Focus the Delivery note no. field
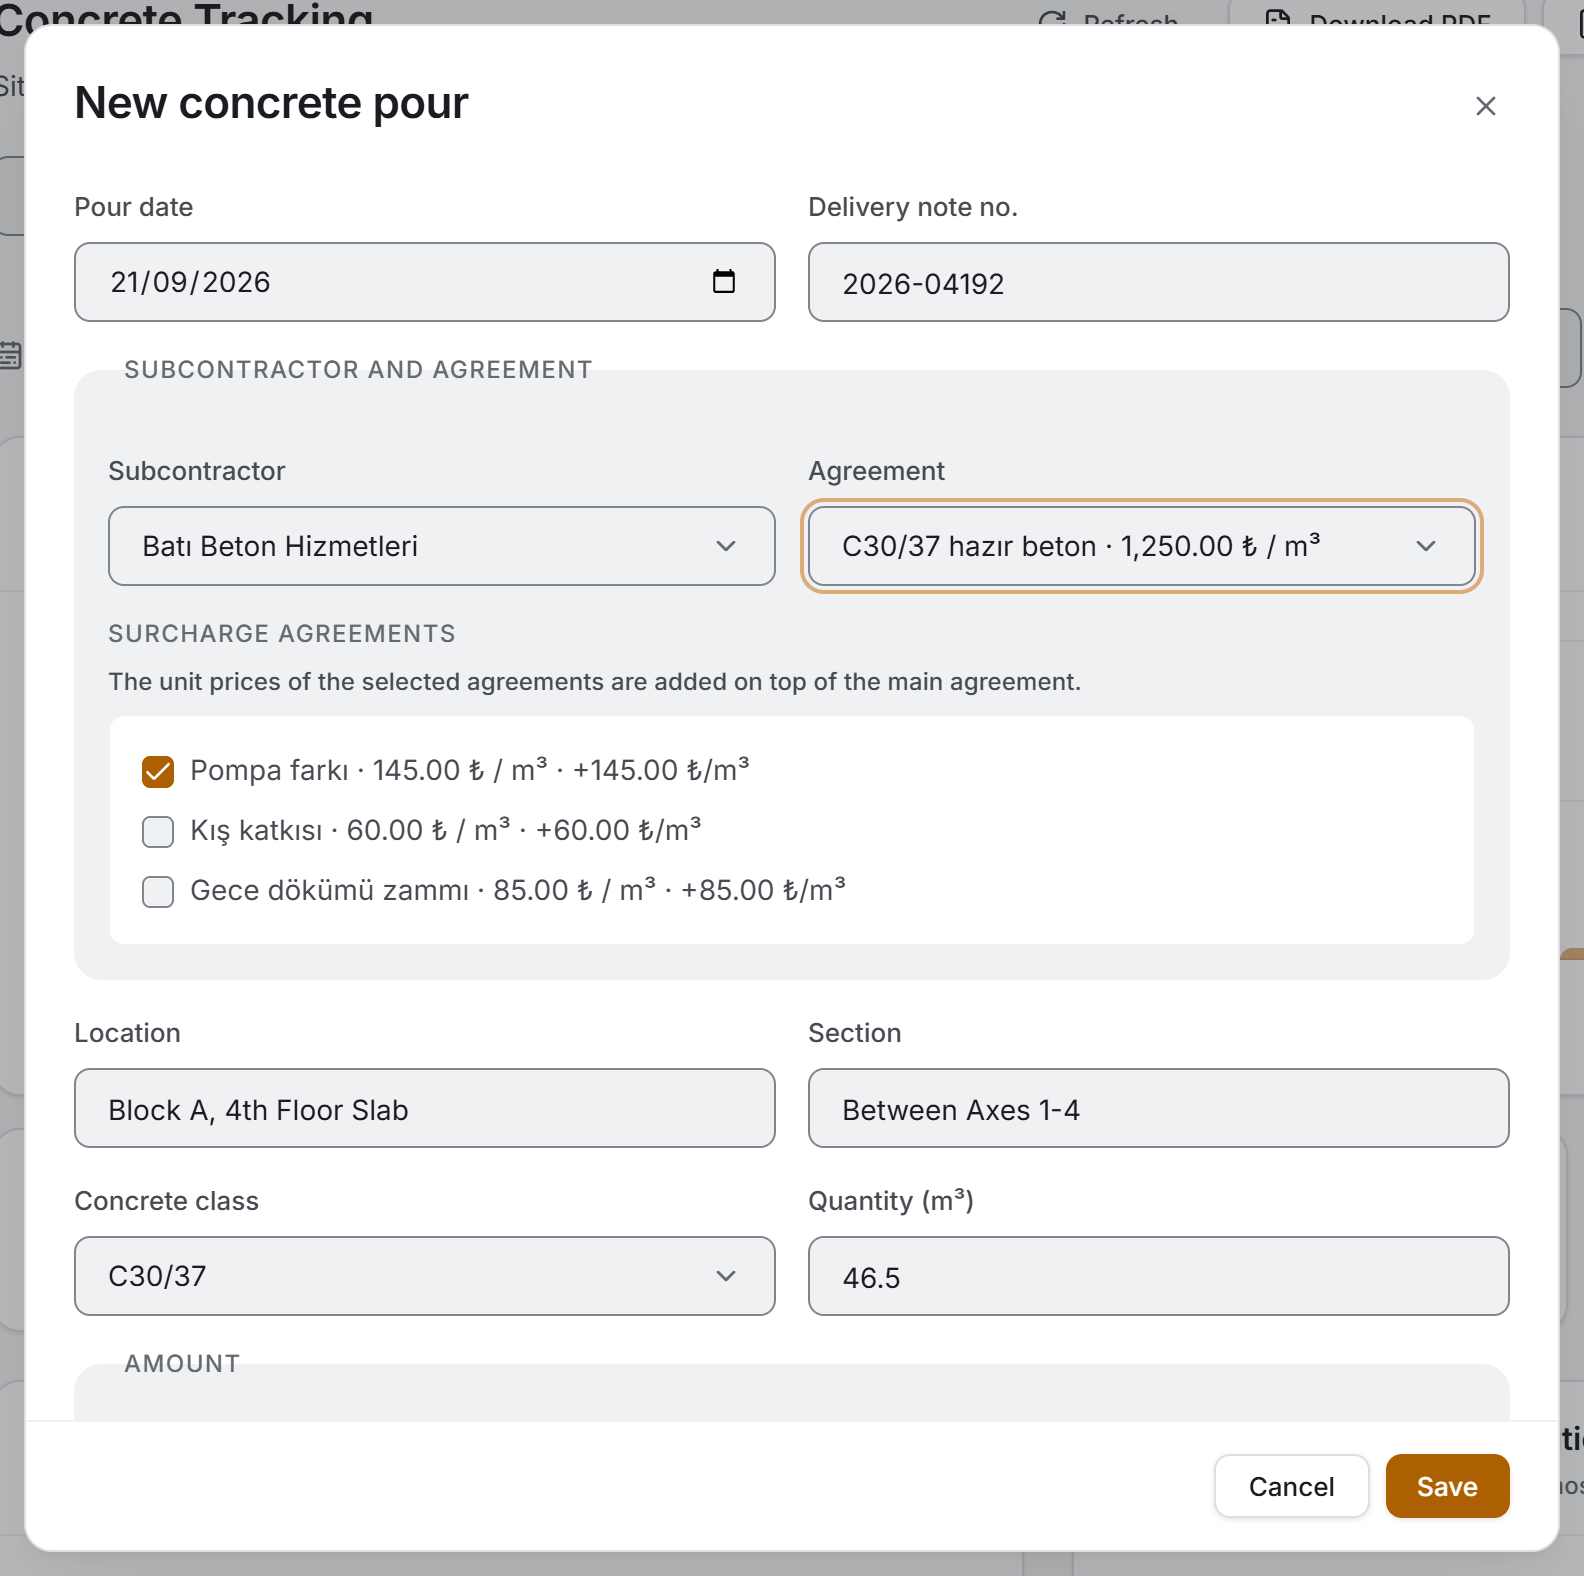The image size is (1584, 1576). (x=1158, y=282)
